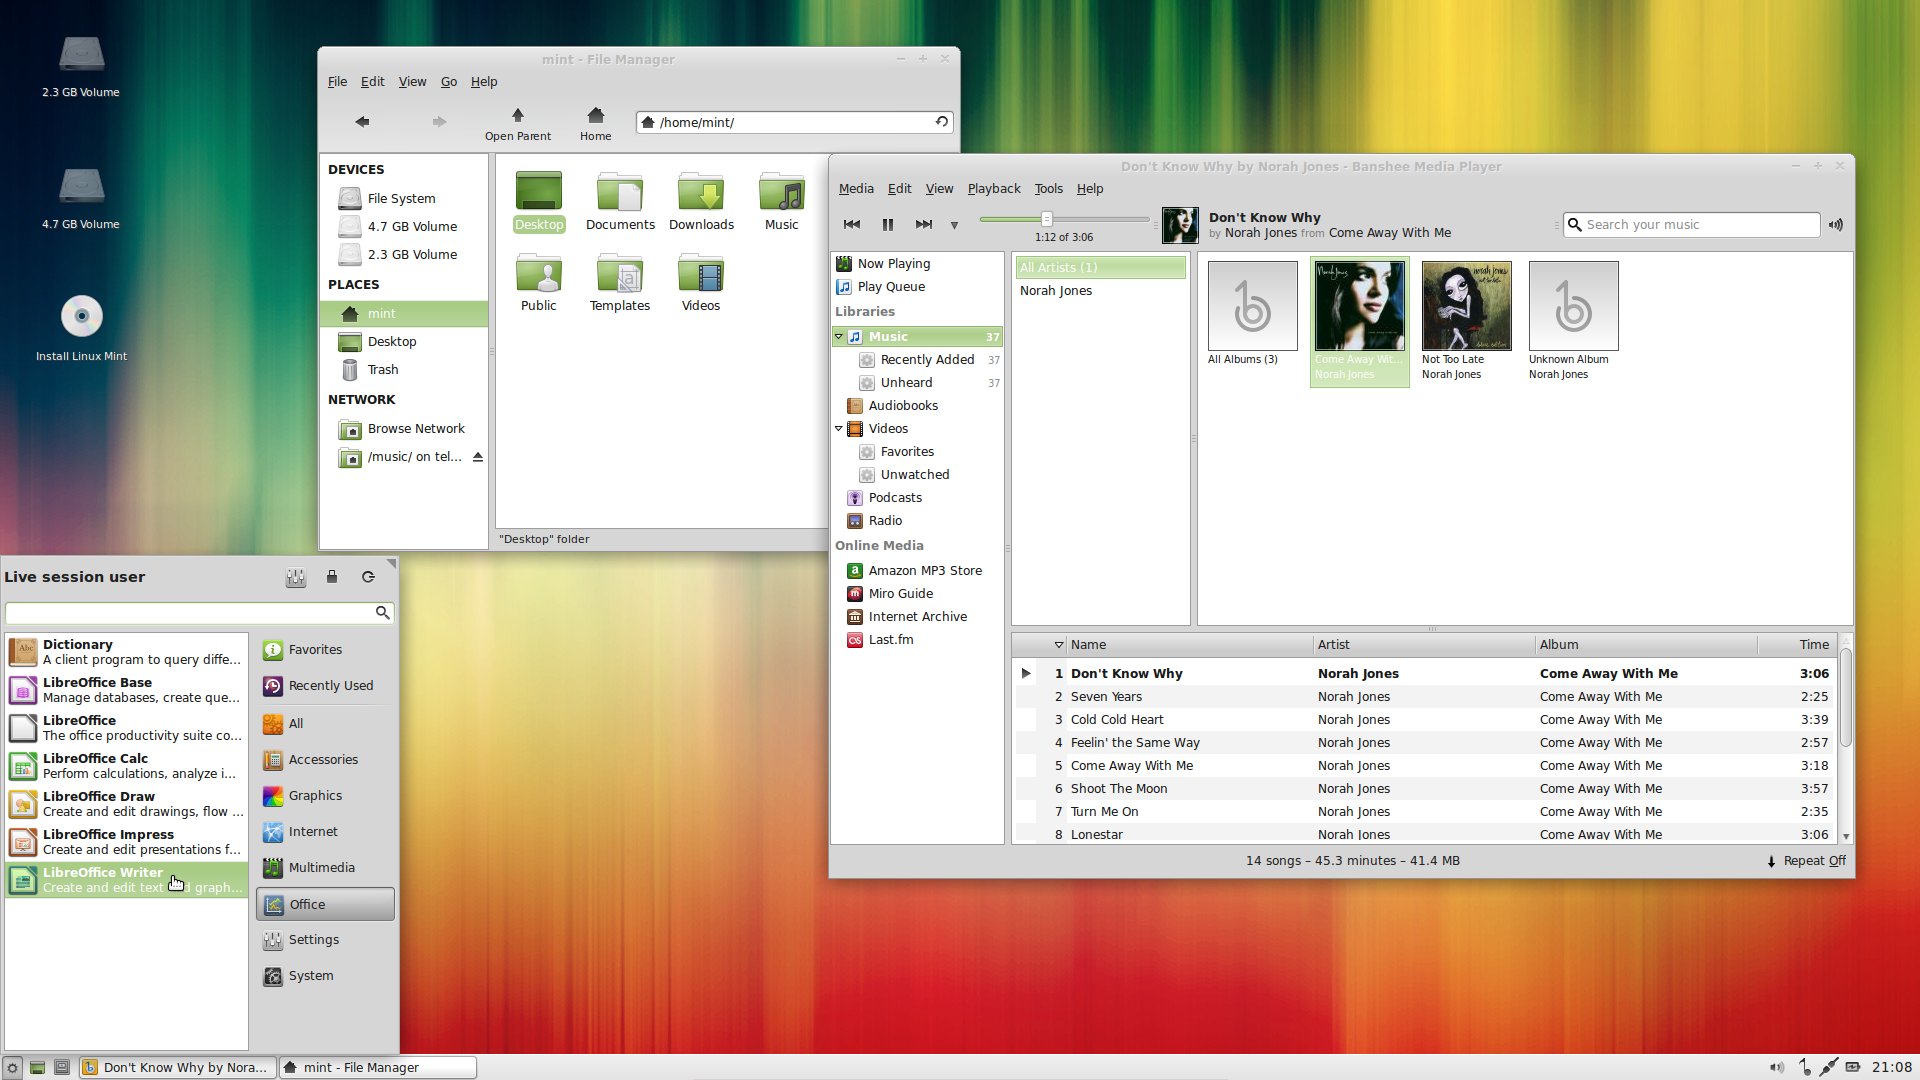Viewport: 1920px width, 1080px height.
Task: Click the Search your music field
Action: (x=1692, y=225)
